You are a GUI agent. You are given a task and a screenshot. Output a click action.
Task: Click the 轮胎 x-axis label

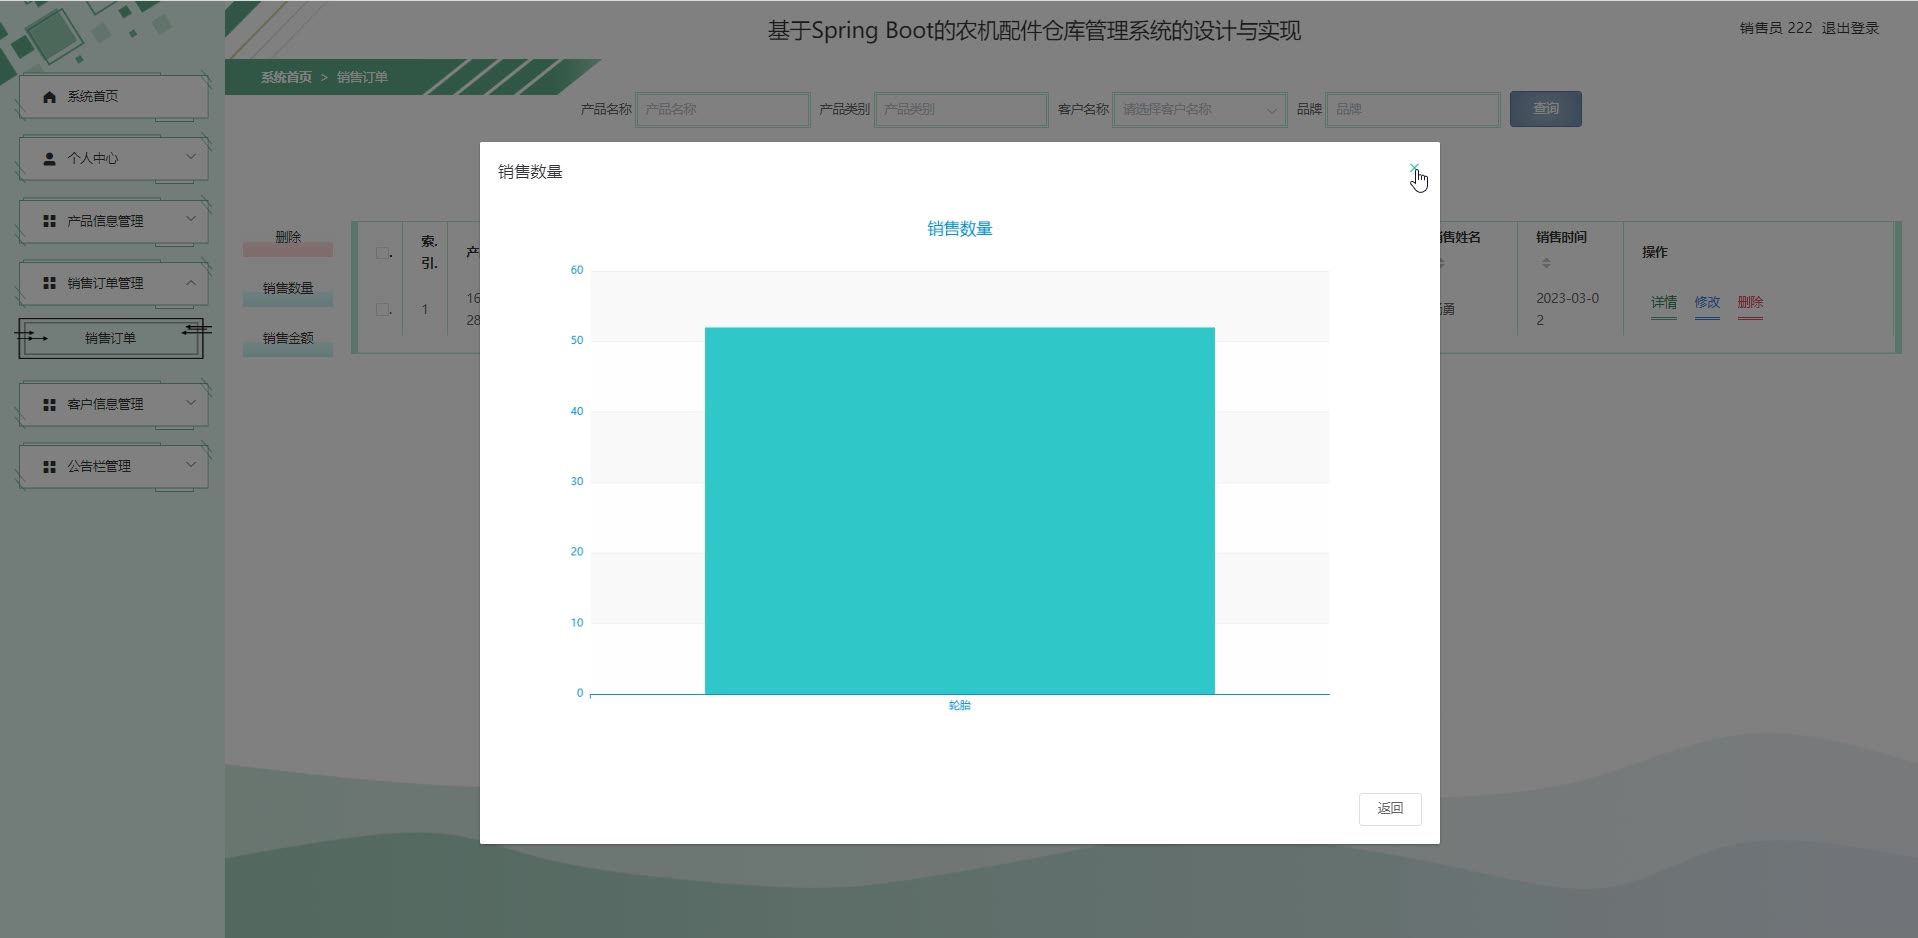[x=960, y=705]
